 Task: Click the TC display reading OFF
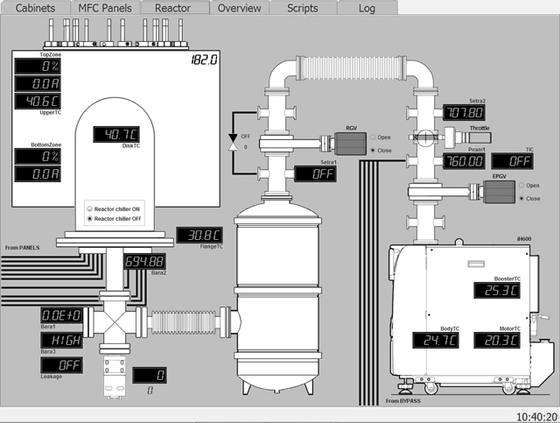(512, 161)
